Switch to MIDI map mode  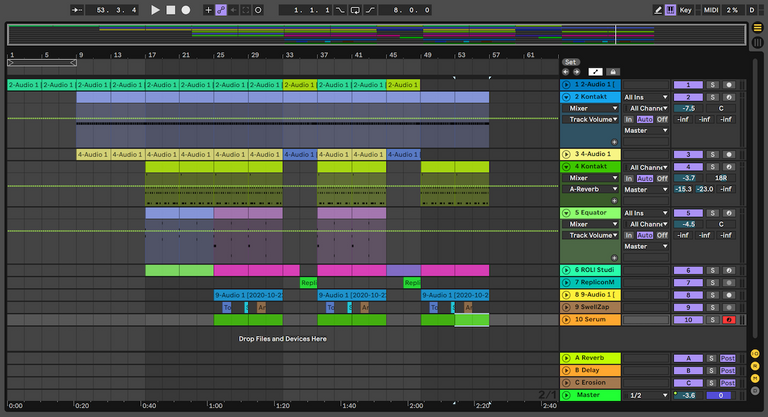coord(711,10)
